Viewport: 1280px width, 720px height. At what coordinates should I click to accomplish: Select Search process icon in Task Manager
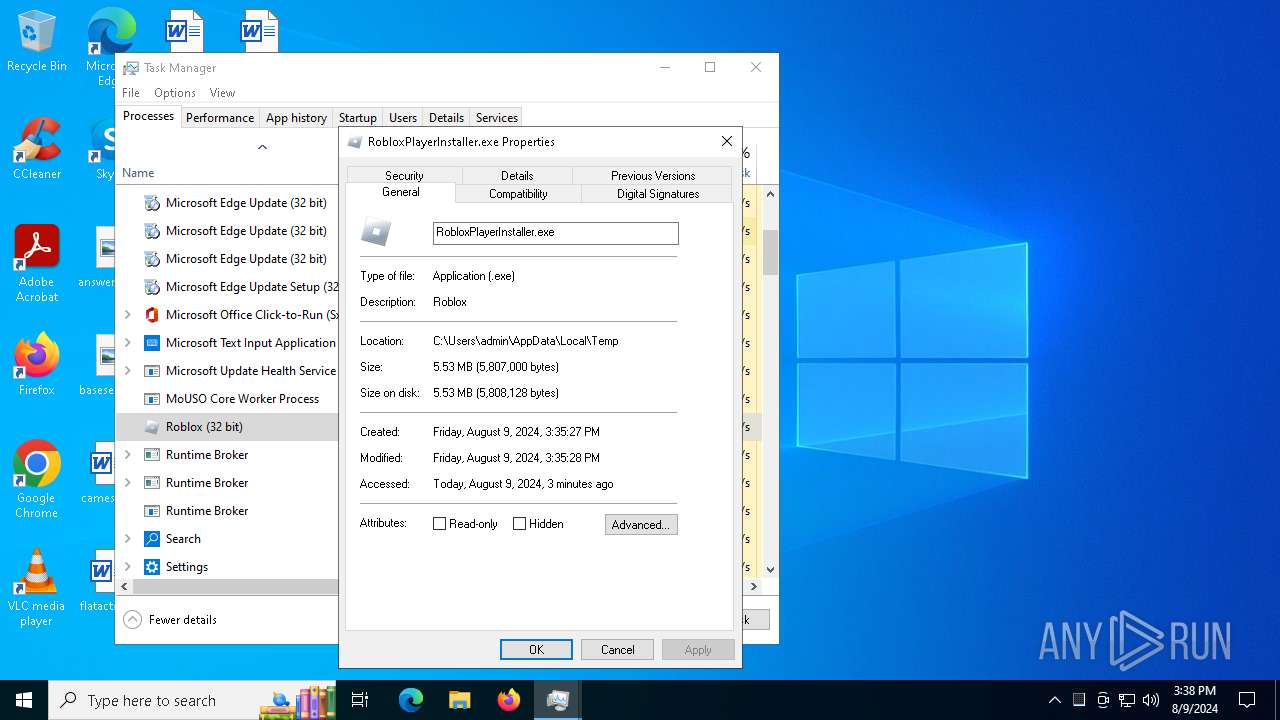click(x=152, y=539)
